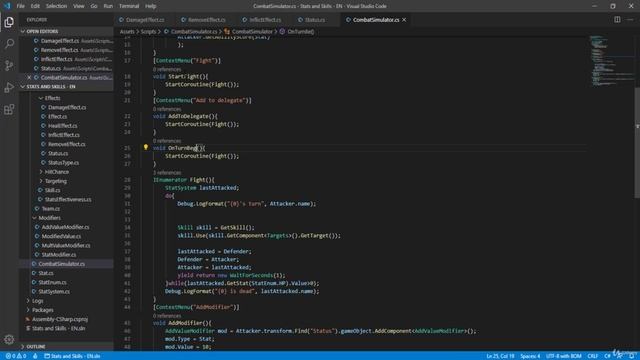Open DamageEffect.cs in Effects folder
The width and height of the screenshot is (640, 360).
click(67, 107)
